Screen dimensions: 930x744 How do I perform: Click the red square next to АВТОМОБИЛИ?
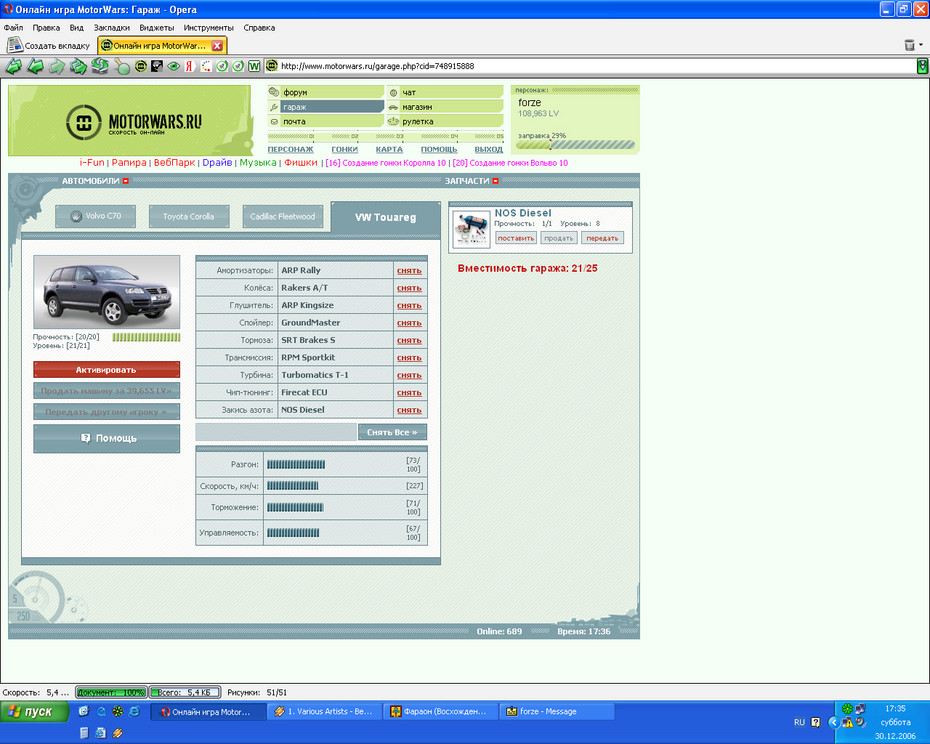126,181
